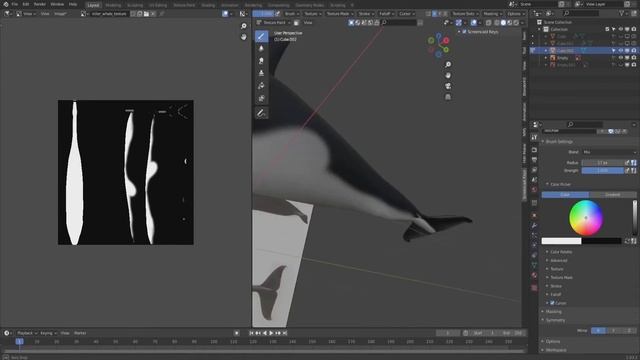Play the timeline animation
This screenshot has width=640, height=360.
tap(271, 333)
